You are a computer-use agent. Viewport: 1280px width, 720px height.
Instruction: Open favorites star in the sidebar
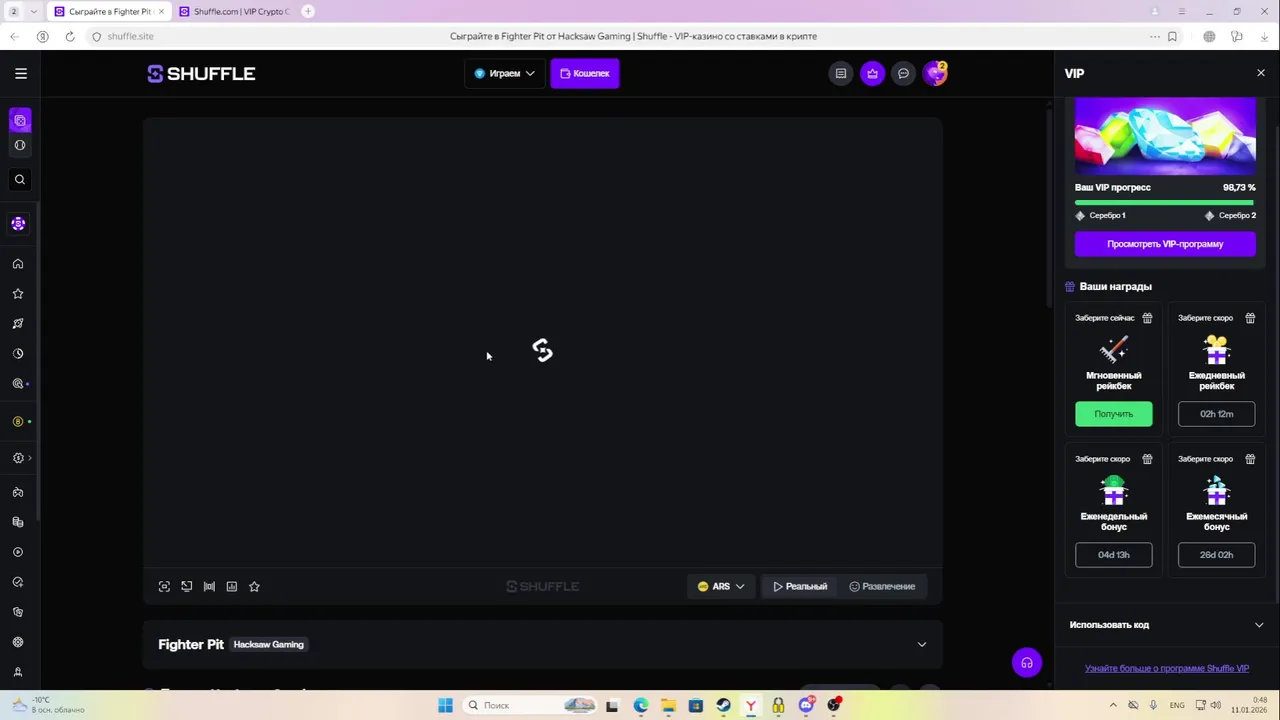pyautogui.click(x=18, y=294)
